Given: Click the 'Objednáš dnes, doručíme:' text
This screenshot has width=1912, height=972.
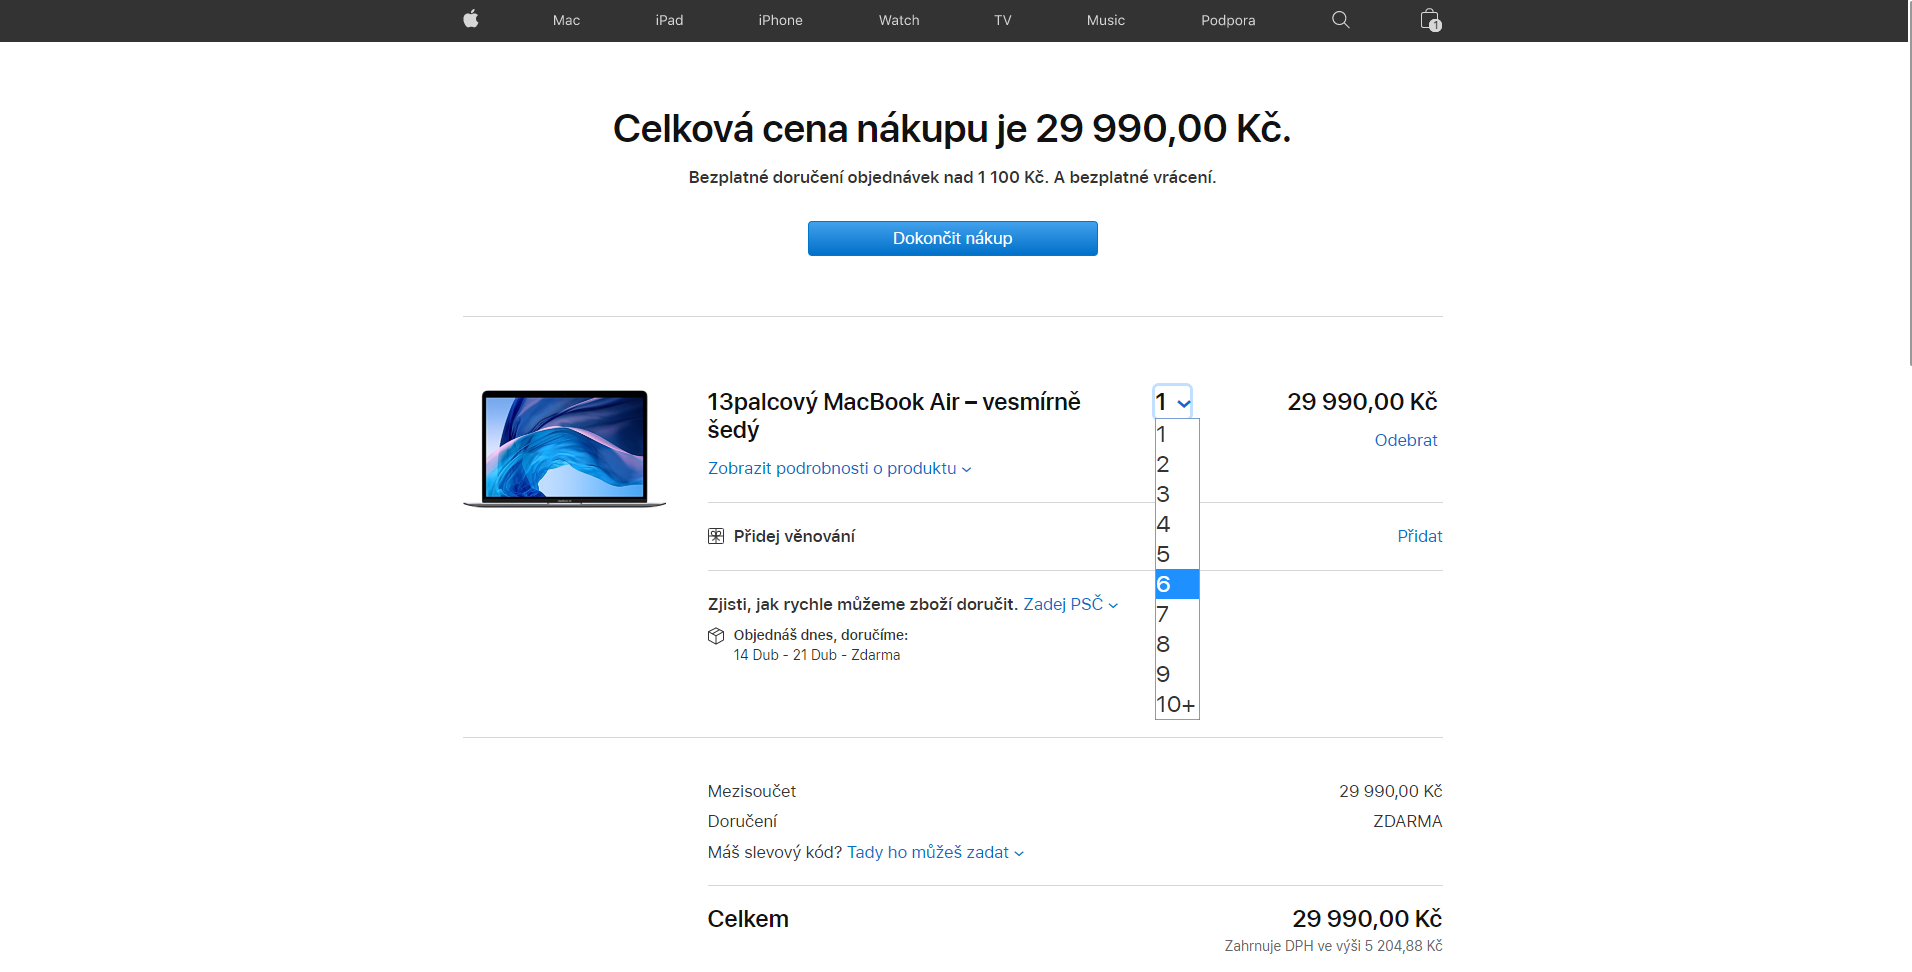Looking at the screenshot, I should click(x=821, y=635).
